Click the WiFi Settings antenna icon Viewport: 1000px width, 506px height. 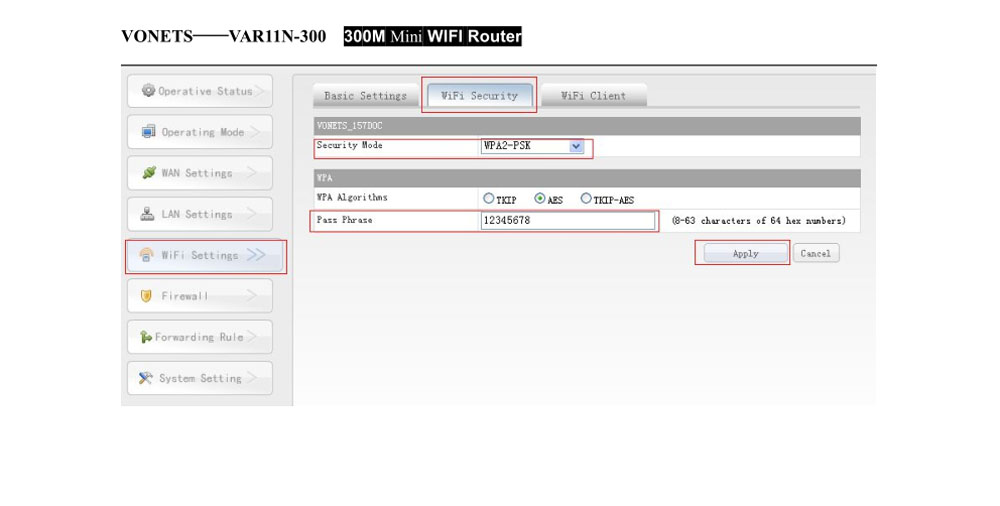[146, 255]
